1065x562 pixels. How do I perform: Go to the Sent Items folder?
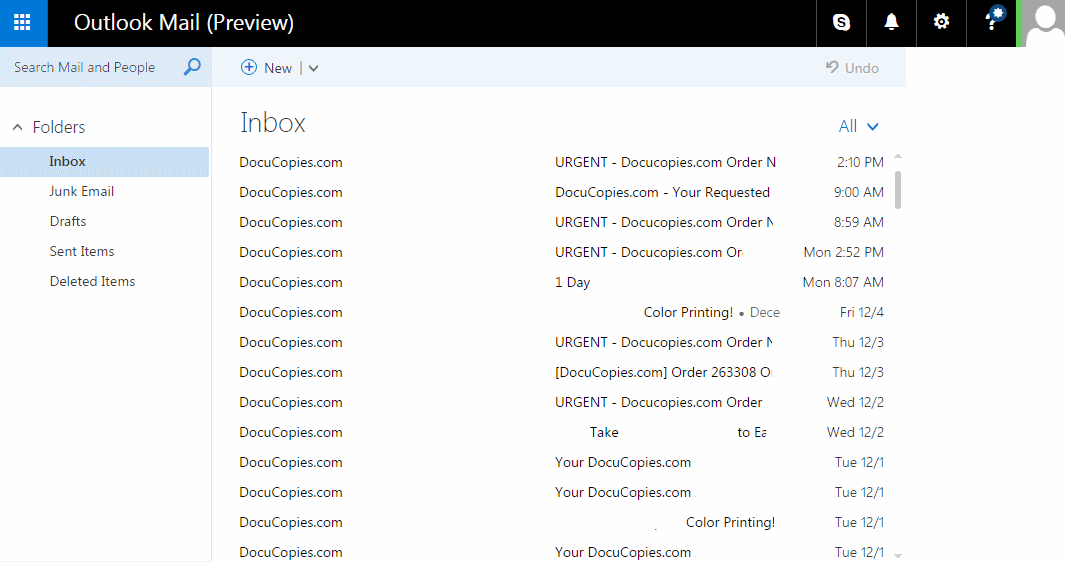82,251
